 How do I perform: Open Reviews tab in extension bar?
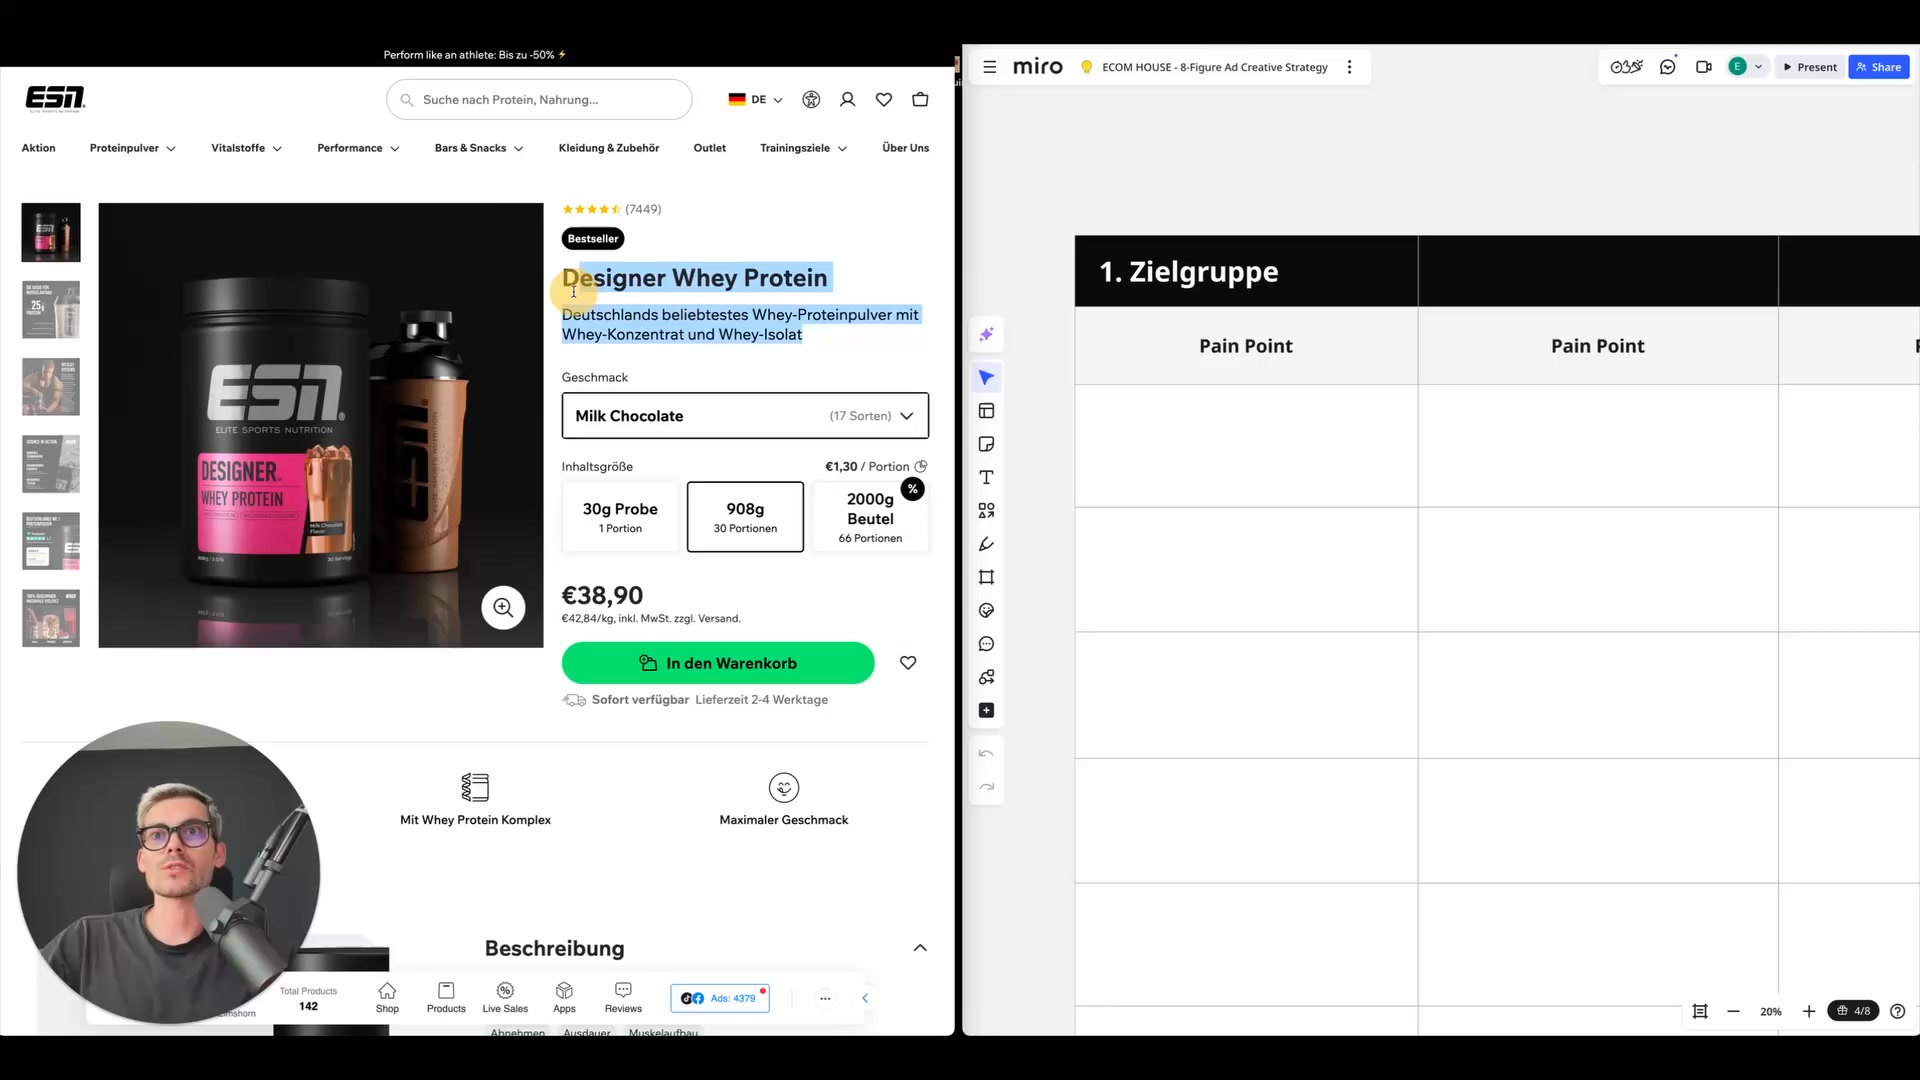(x=623, y=997)
